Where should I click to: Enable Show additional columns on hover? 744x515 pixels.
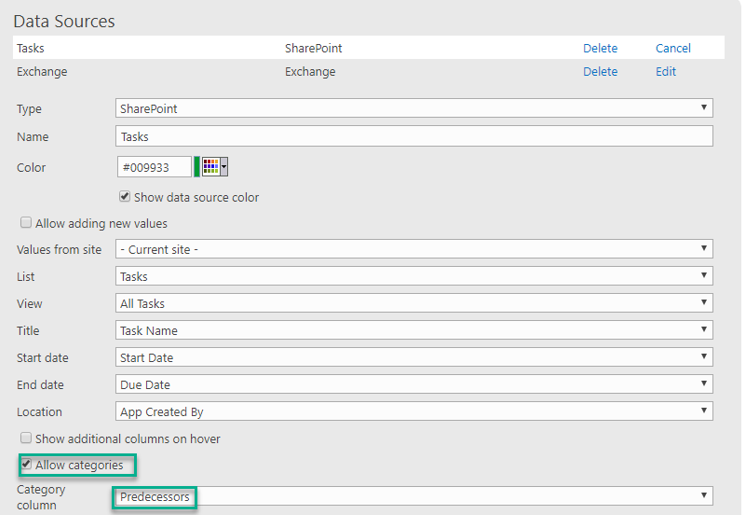click(26, 438)
